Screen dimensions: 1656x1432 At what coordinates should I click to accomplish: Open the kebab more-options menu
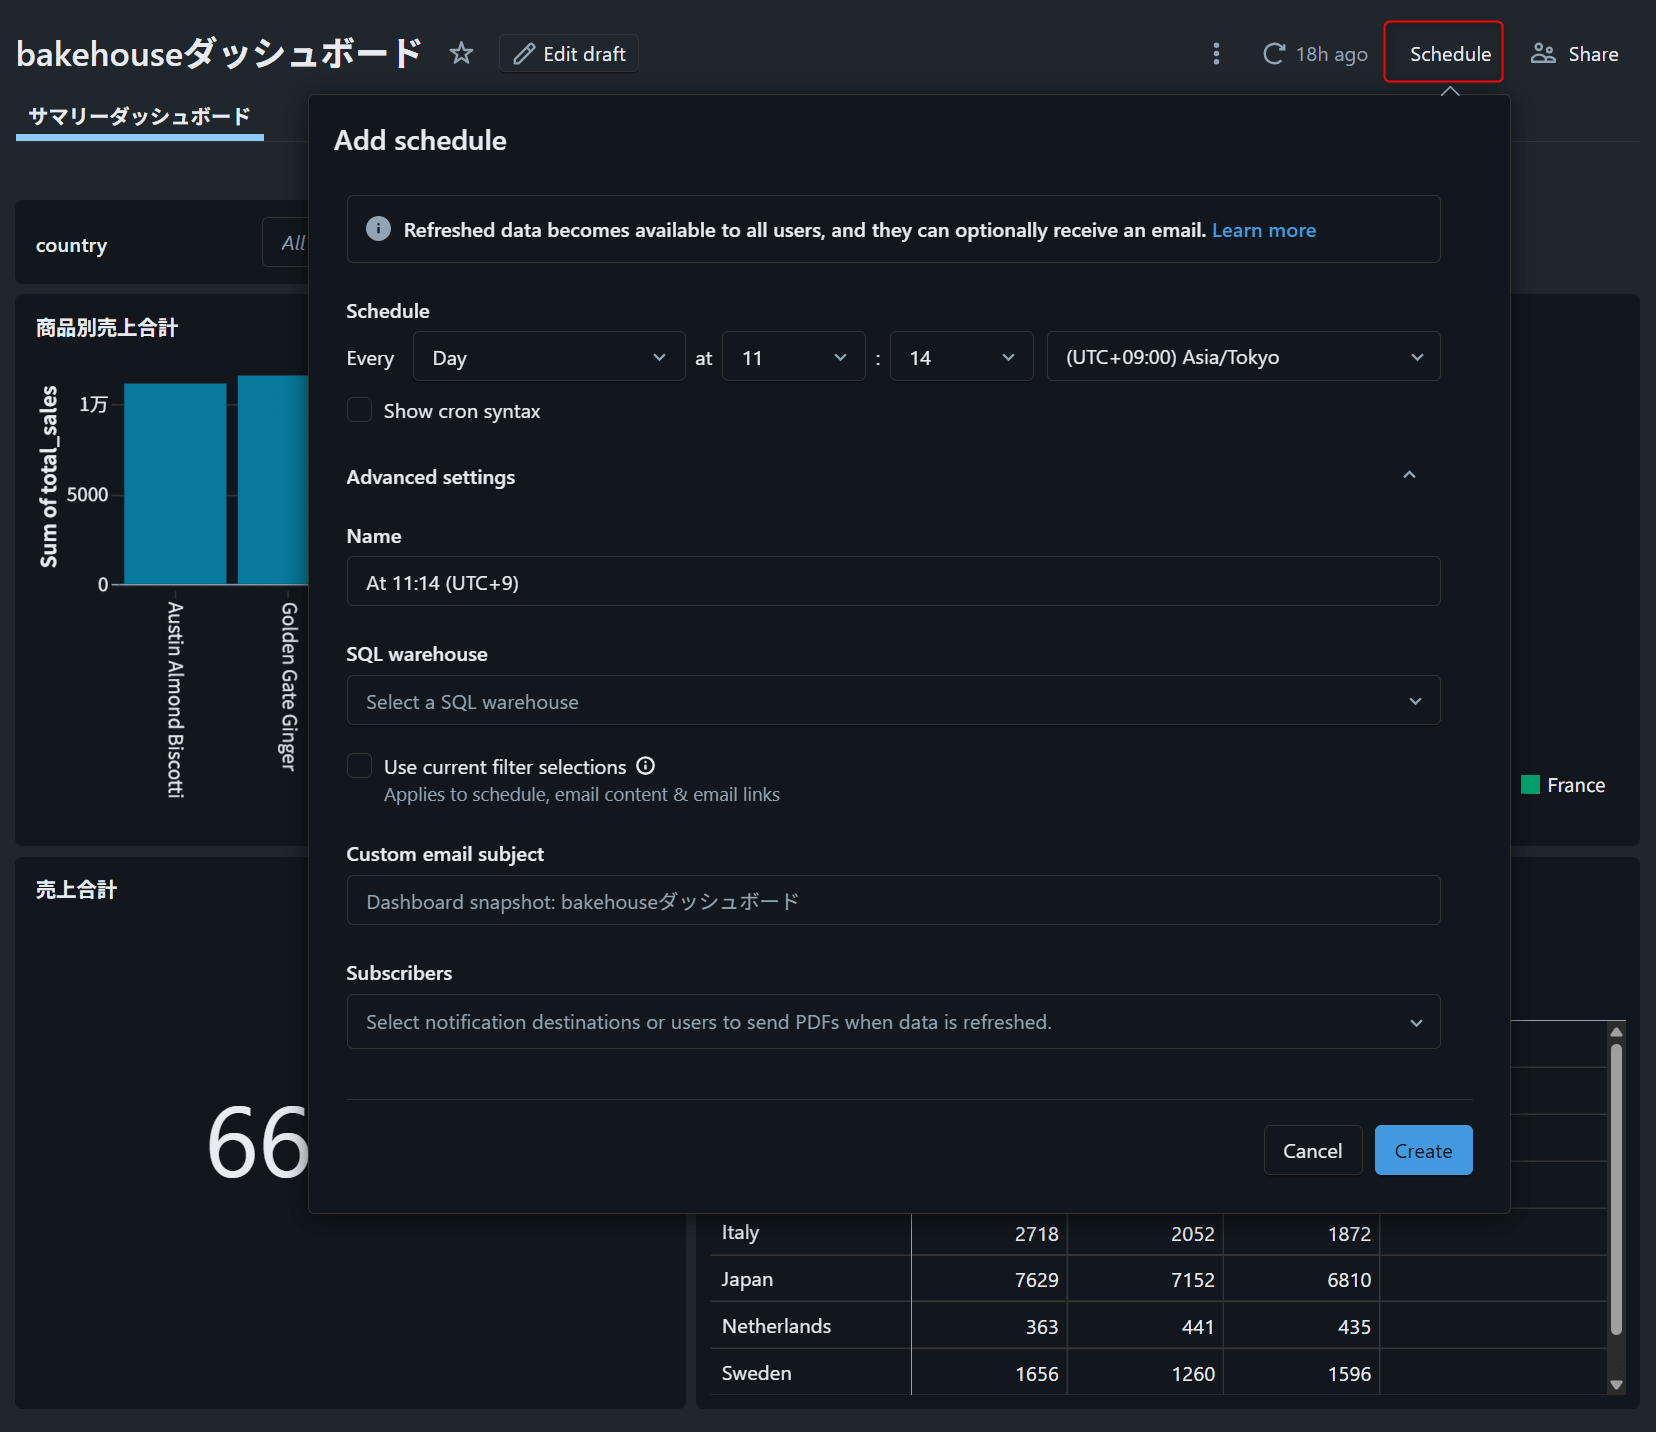pyautogui.click(x=1216, y=54)
